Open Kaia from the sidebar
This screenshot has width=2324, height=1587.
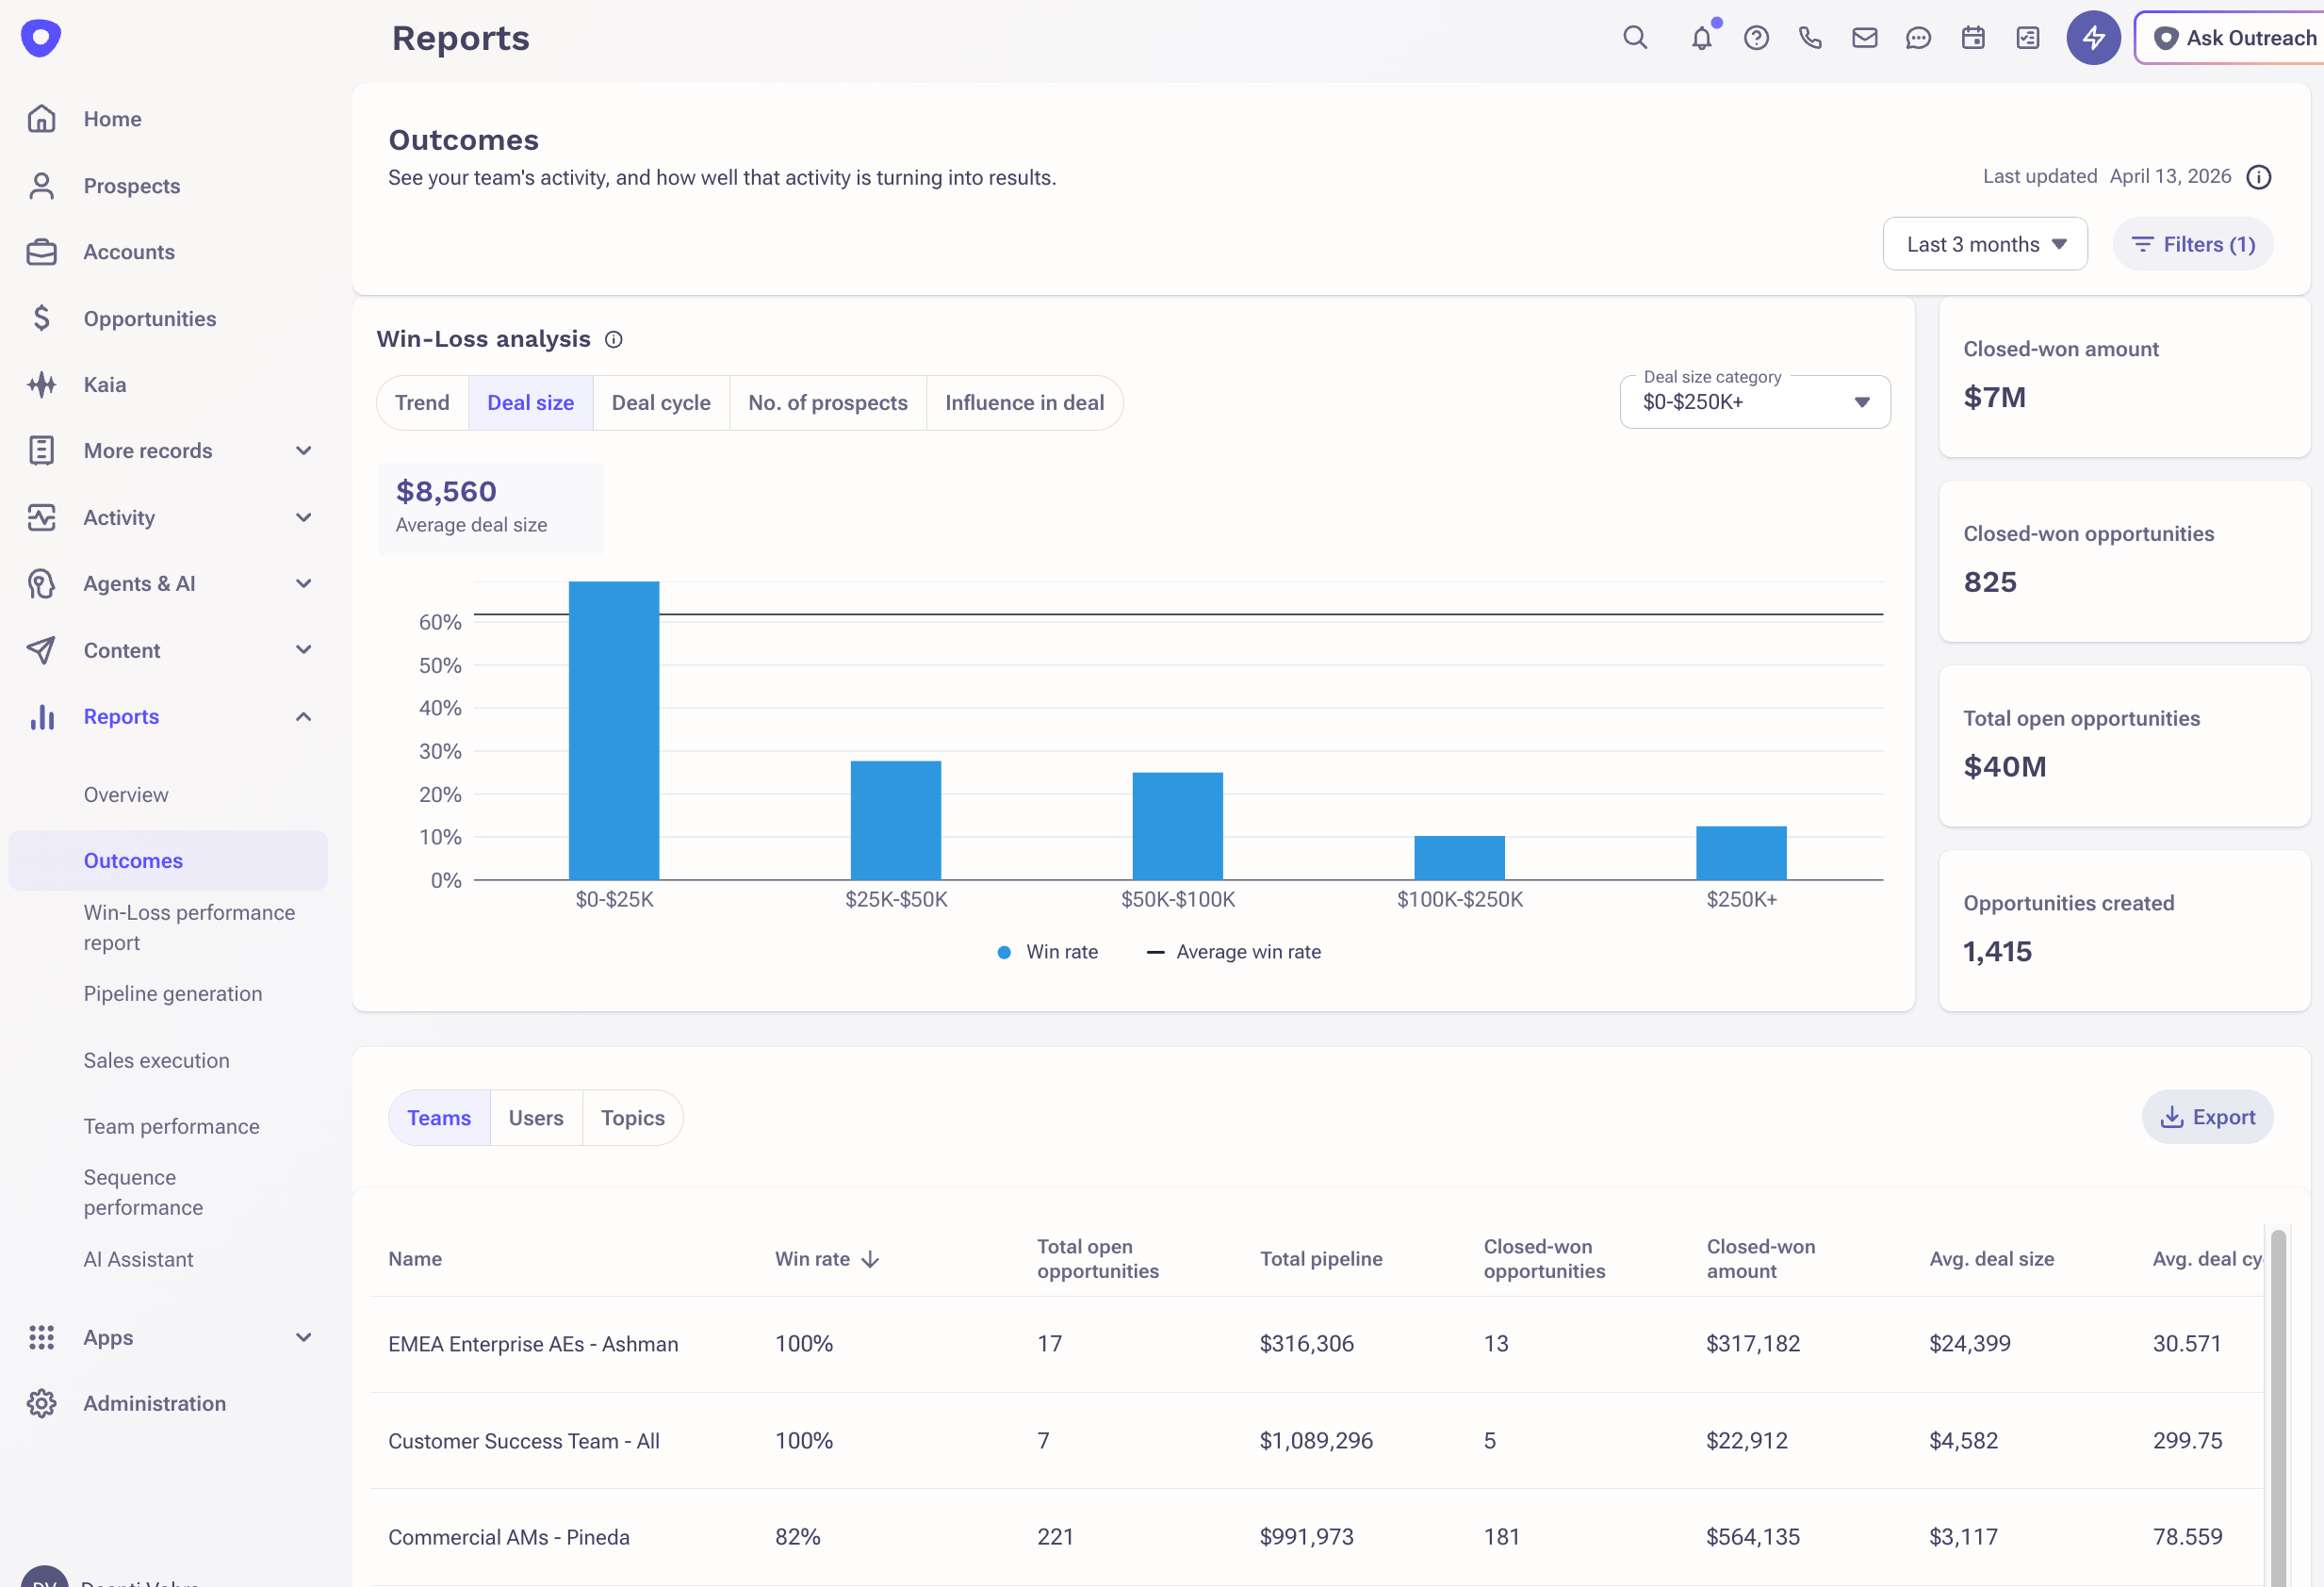point(104,385)
